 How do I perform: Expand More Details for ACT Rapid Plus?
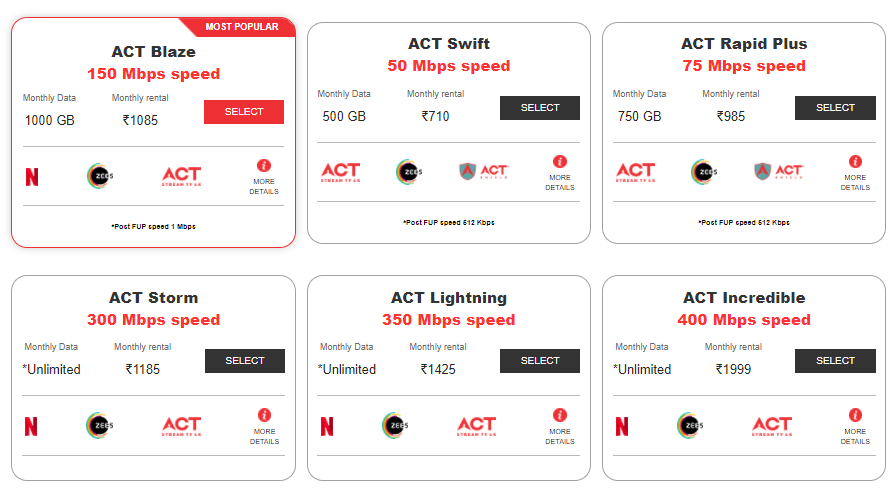855,173
